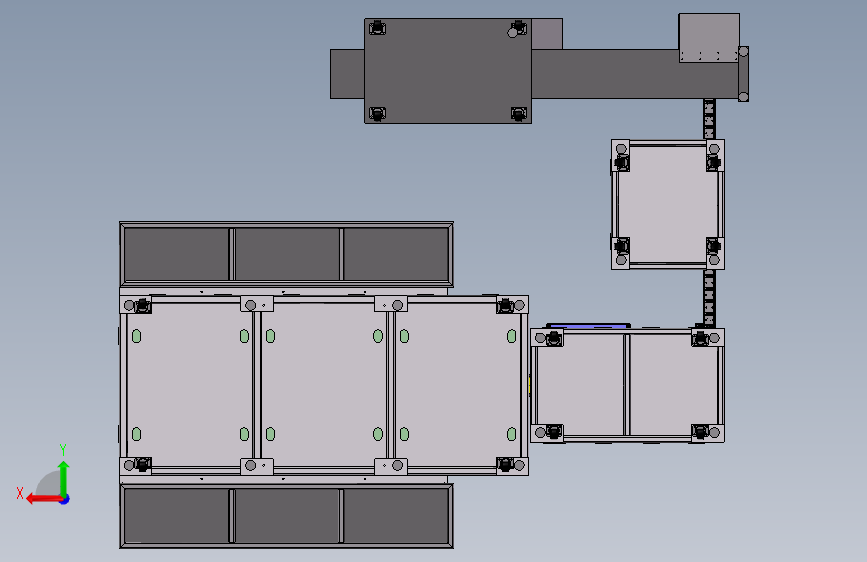Select the cable chain segment just below the top conveyor
Image resolution: width=867 pixels, height=562 pixels.
[x=709, y=119]
